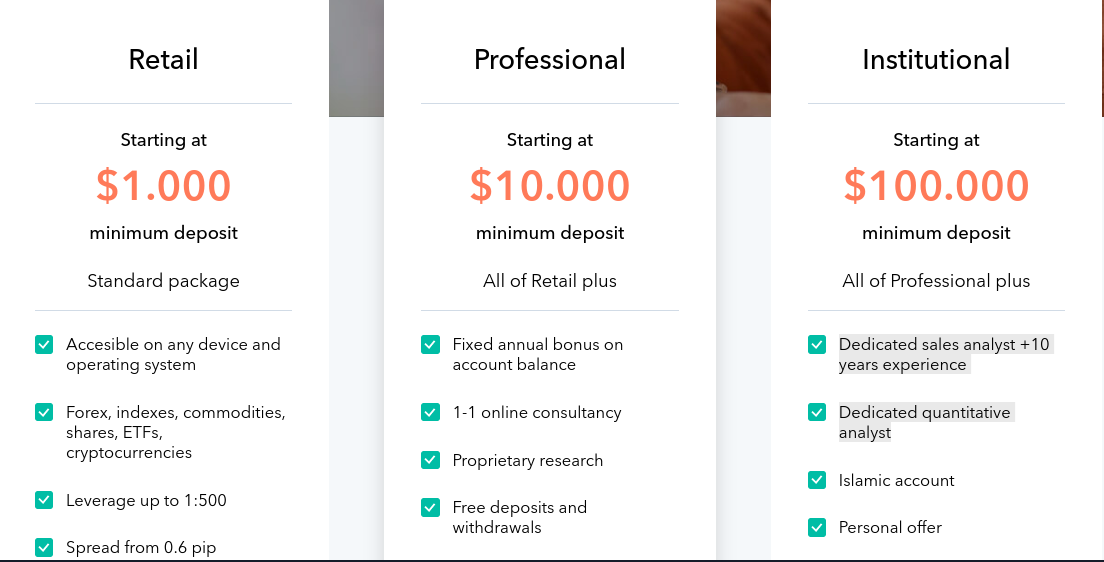1104x562 pixels.
Task: Click the $1.000 minimum deposit price
Action: coord(163,185)
